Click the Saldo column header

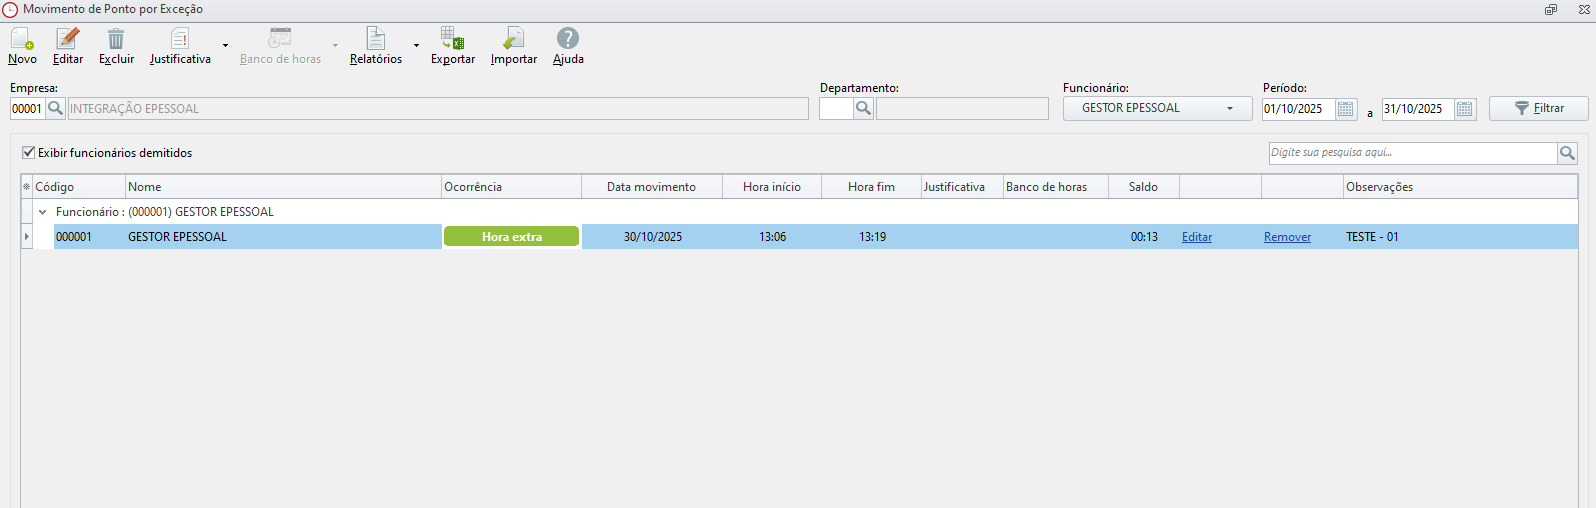(x=1144, y=187)
